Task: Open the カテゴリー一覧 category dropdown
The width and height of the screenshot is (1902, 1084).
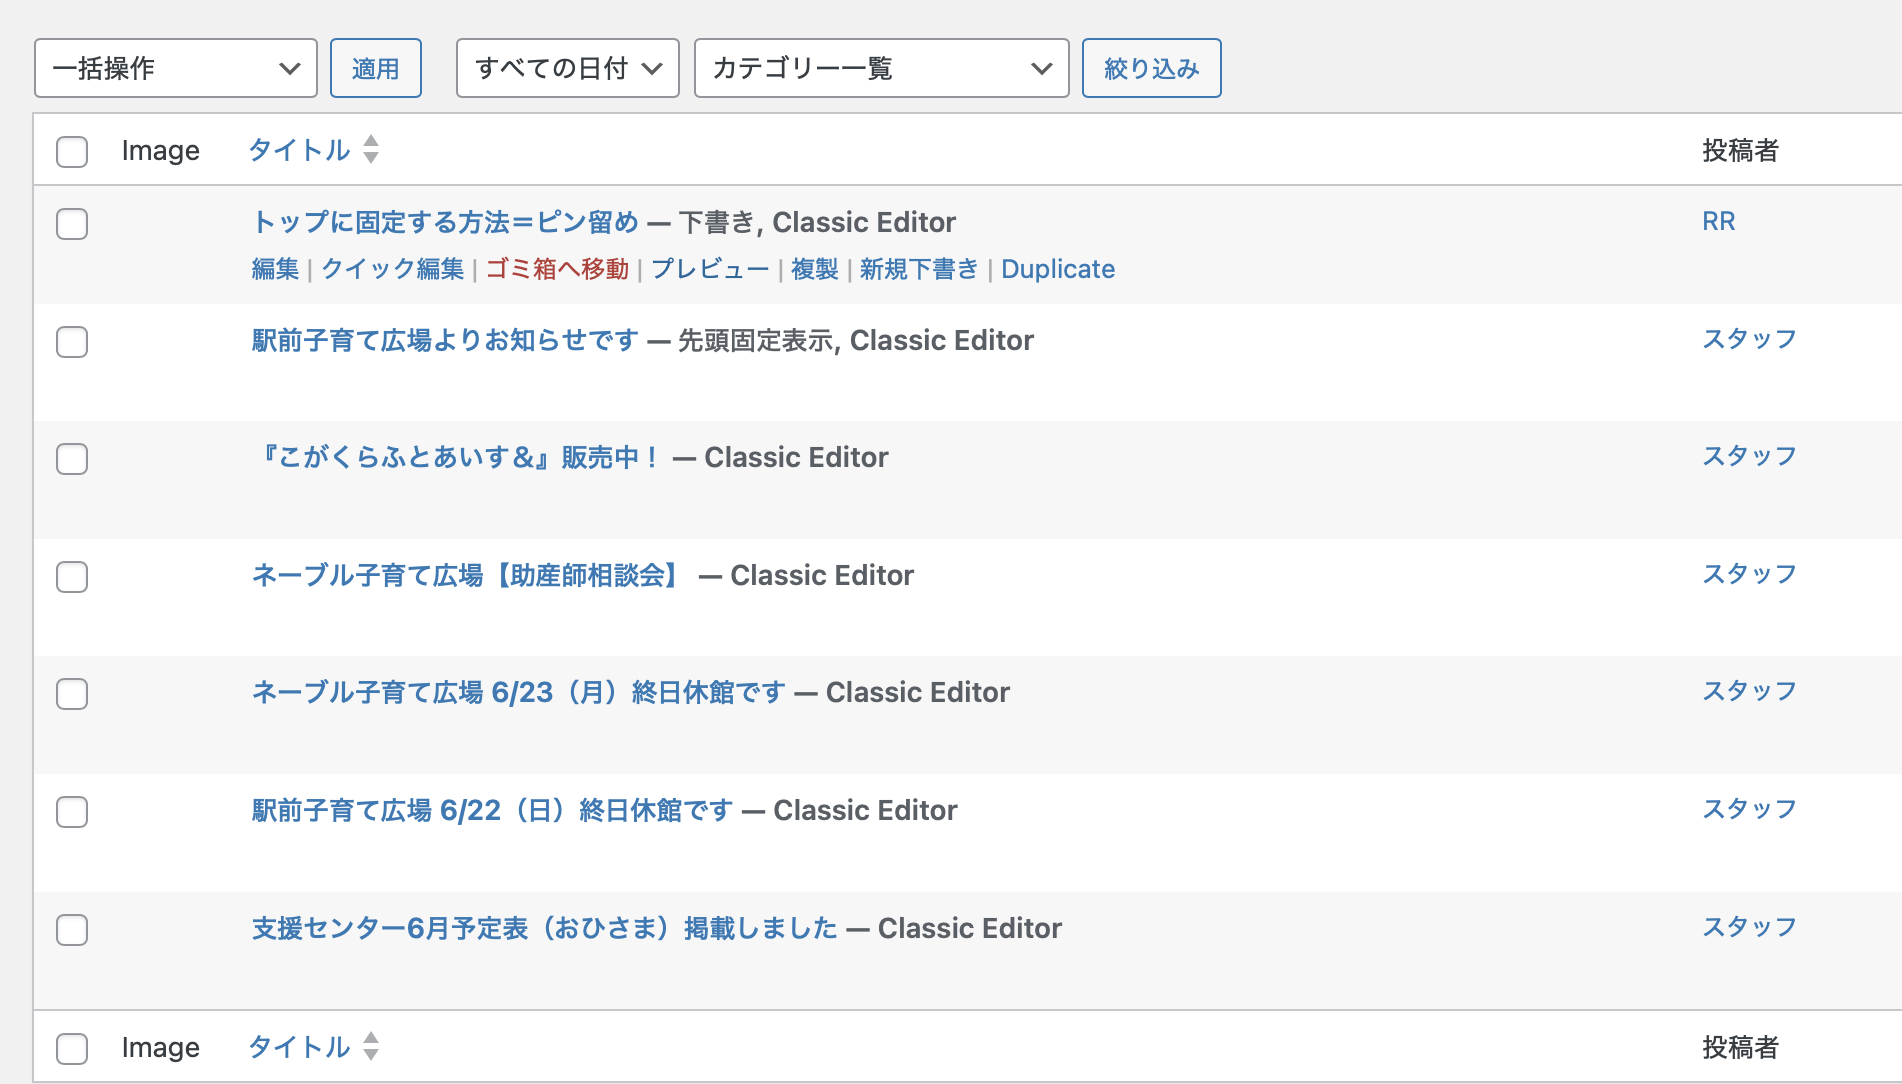Action: tap(881, 68)
